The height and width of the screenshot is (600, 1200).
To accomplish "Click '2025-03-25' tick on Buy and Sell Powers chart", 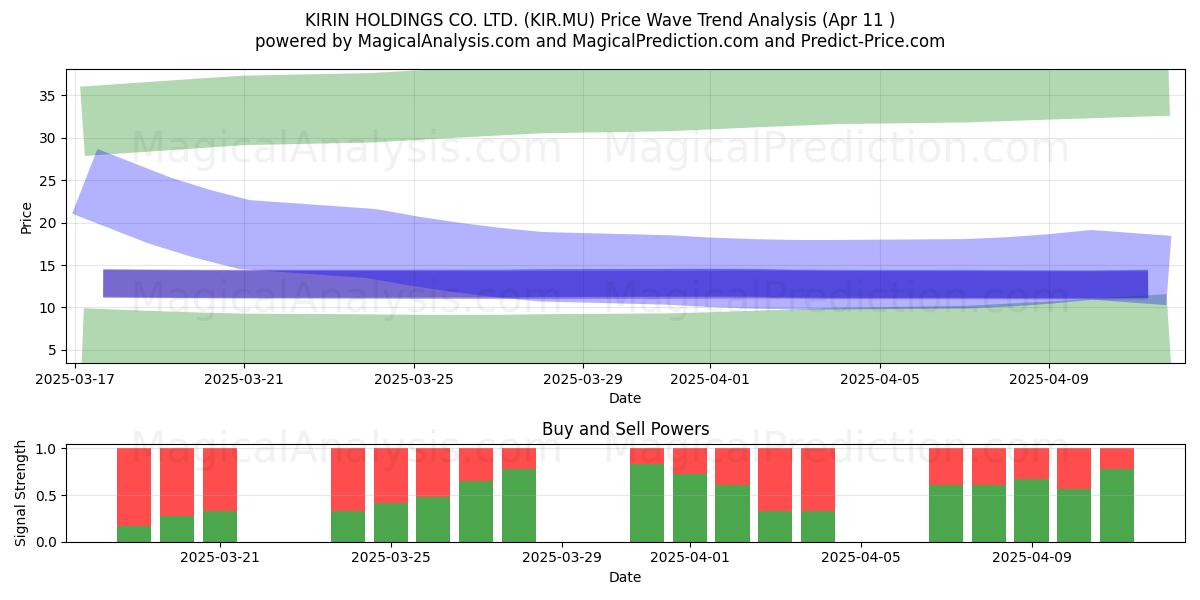I will [390, 558].
